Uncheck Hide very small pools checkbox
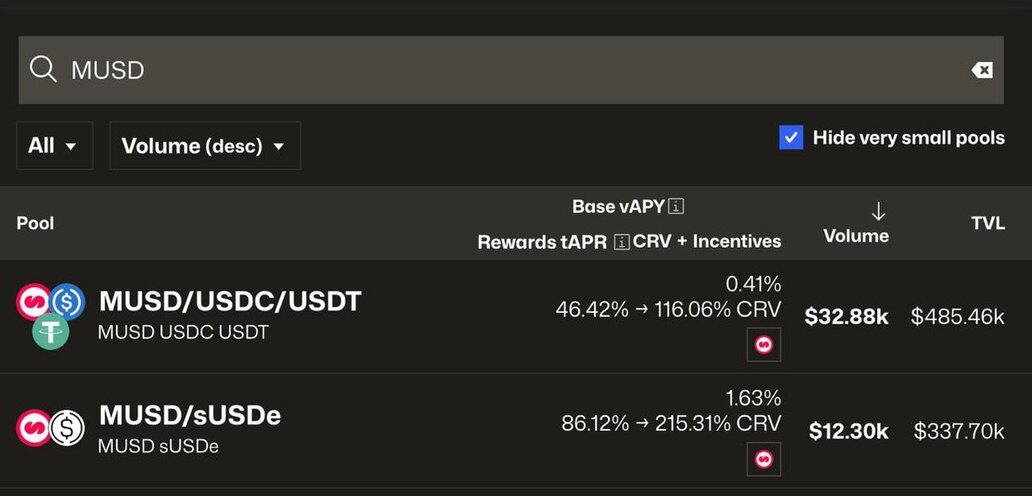1032x496 pixels. (x=791, y=138)
